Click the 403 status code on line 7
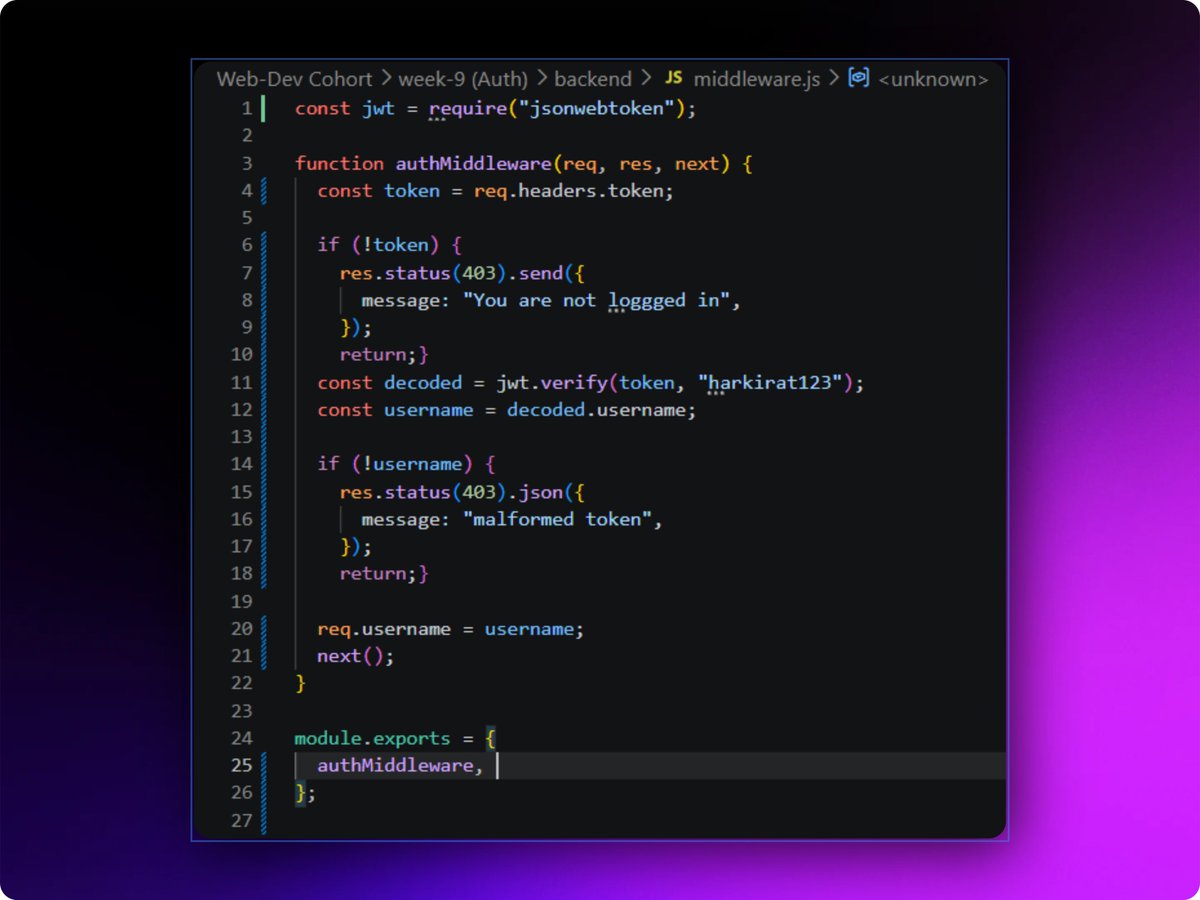 click(x=479, y=273)
